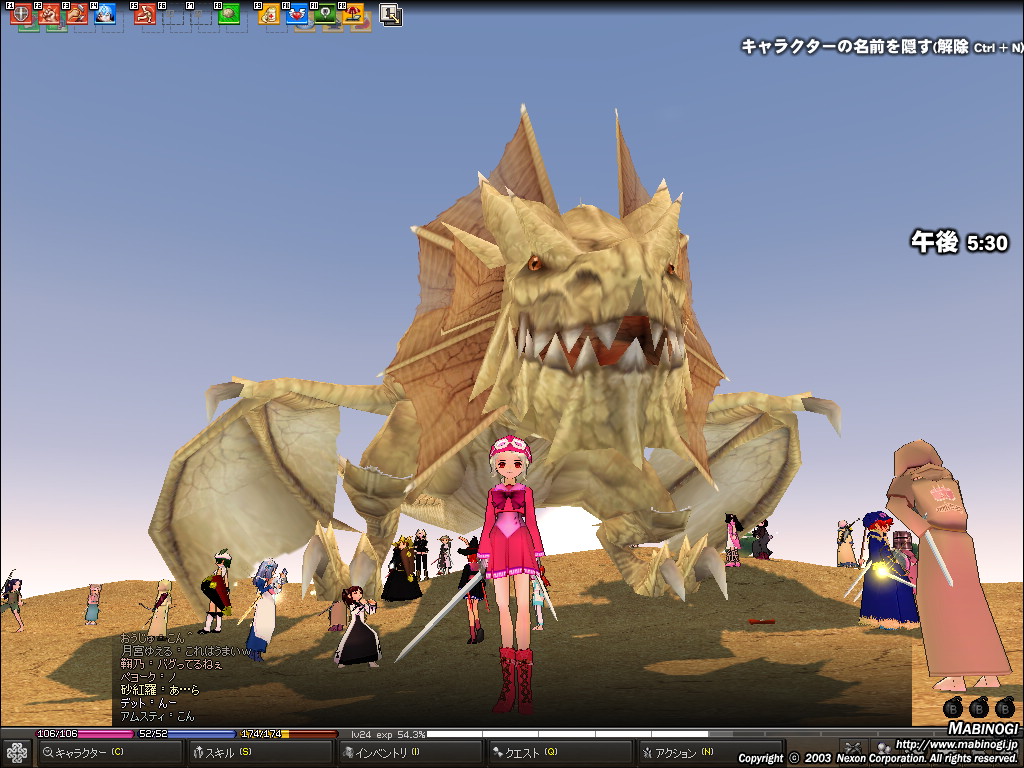Cast the F10 winged heart Healing skill

pos(297,14)
